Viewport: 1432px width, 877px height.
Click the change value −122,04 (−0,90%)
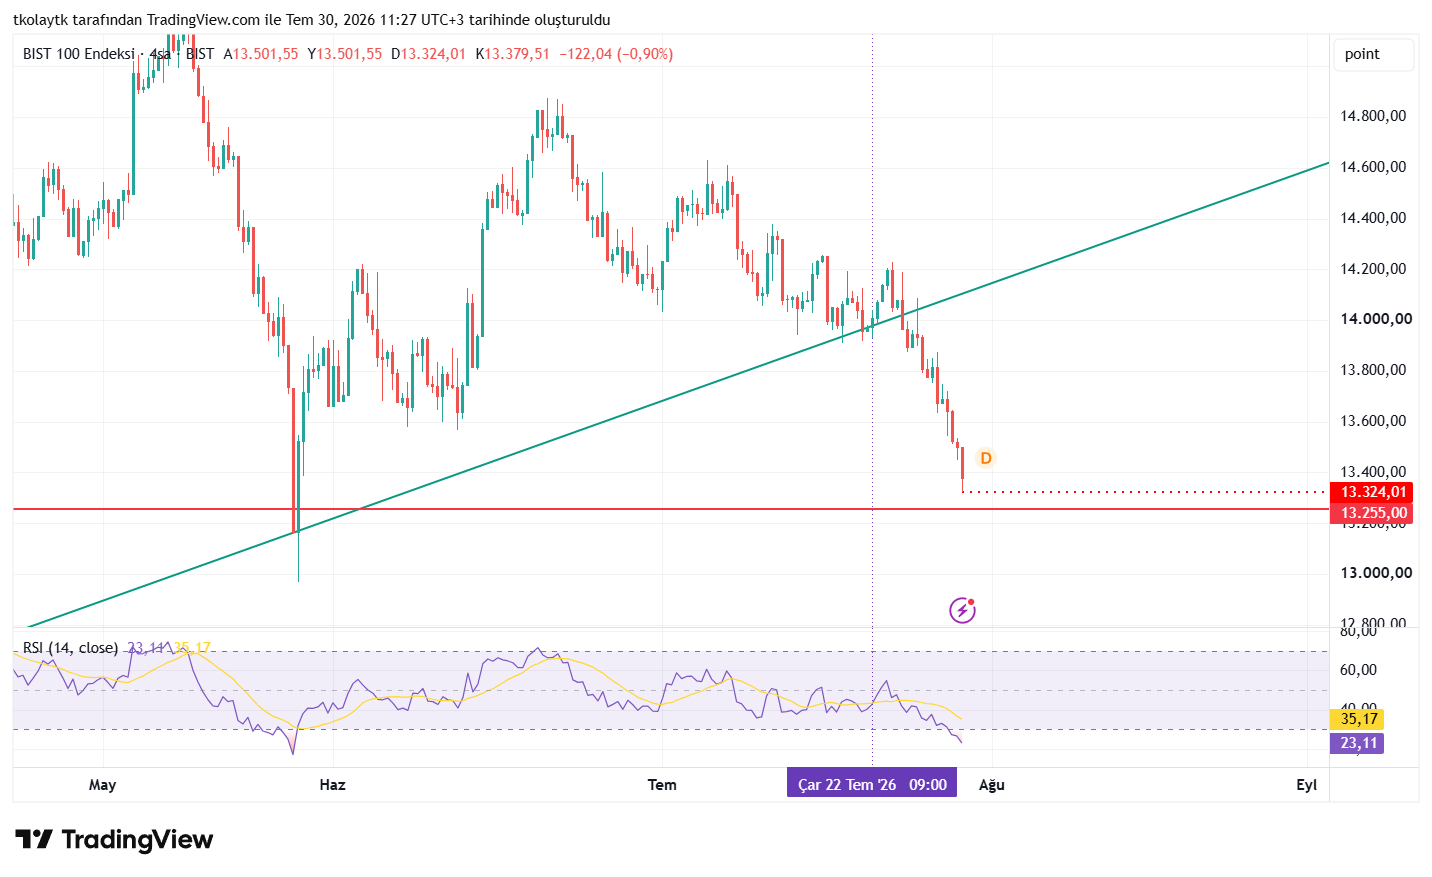point(616,54)
